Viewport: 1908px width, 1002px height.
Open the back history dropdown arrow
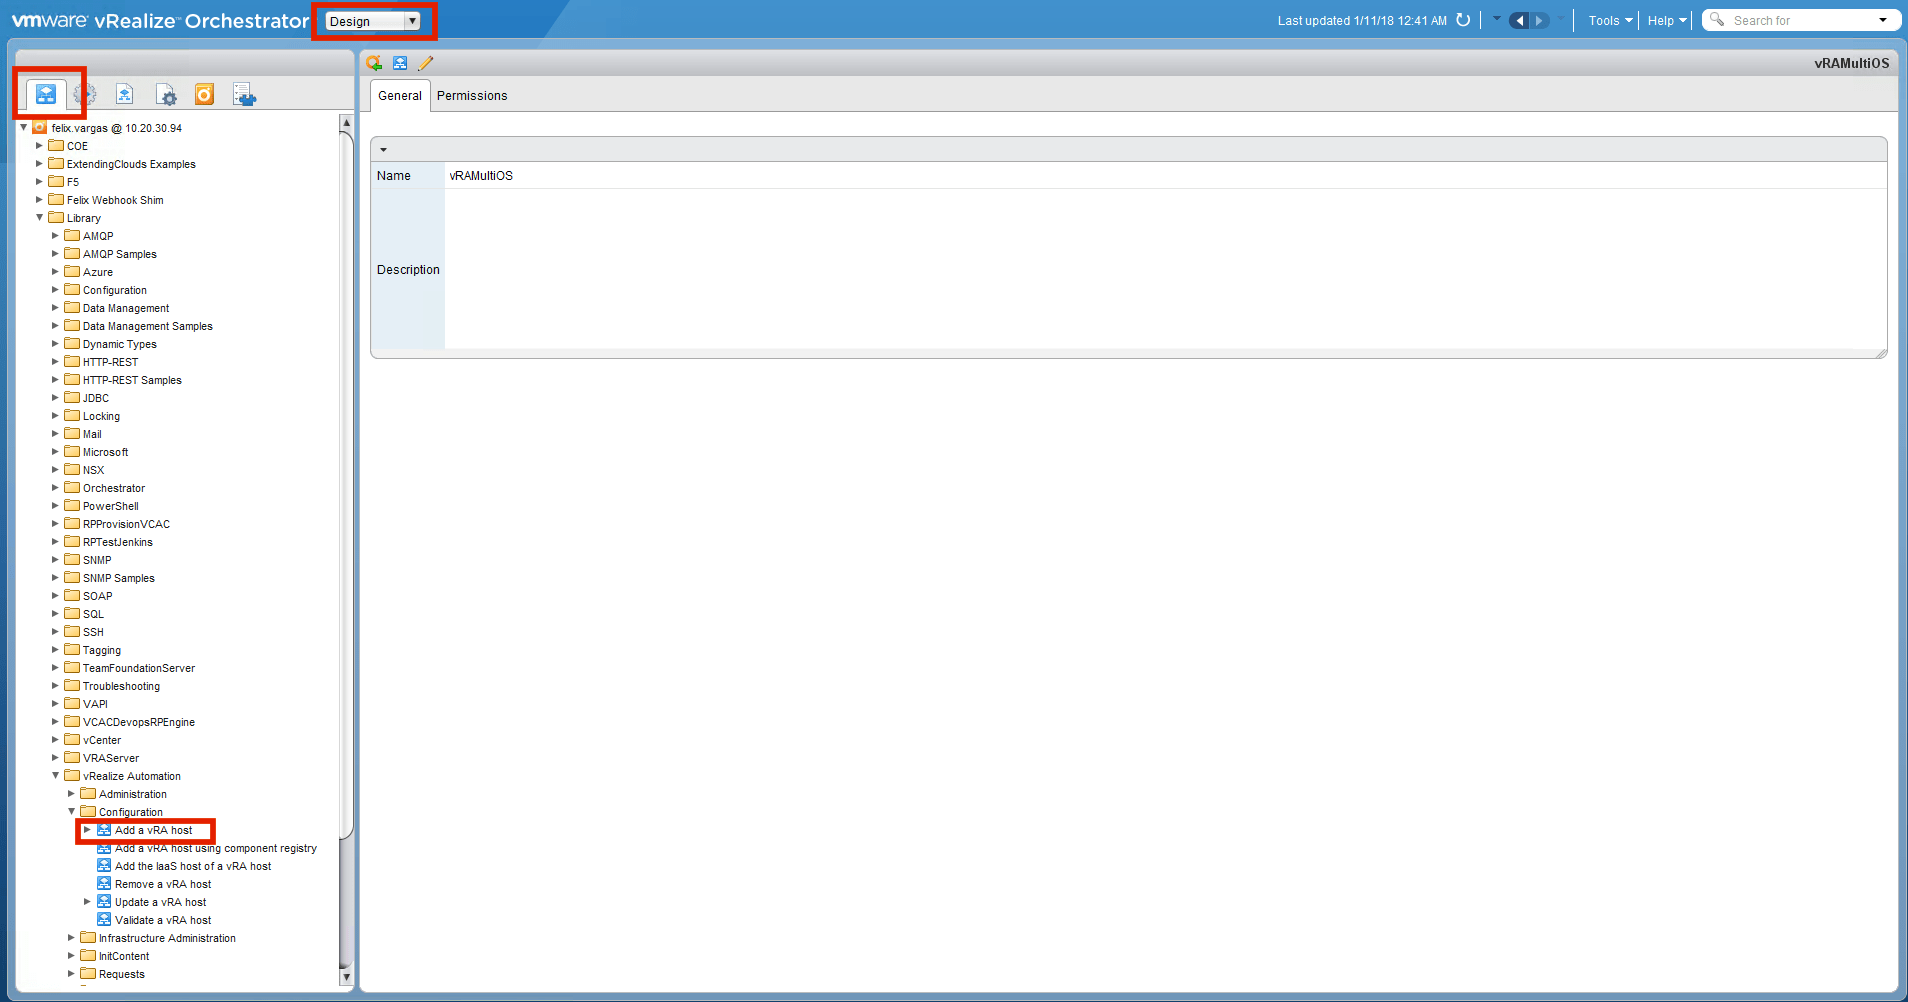click(x=1497, y=19)
